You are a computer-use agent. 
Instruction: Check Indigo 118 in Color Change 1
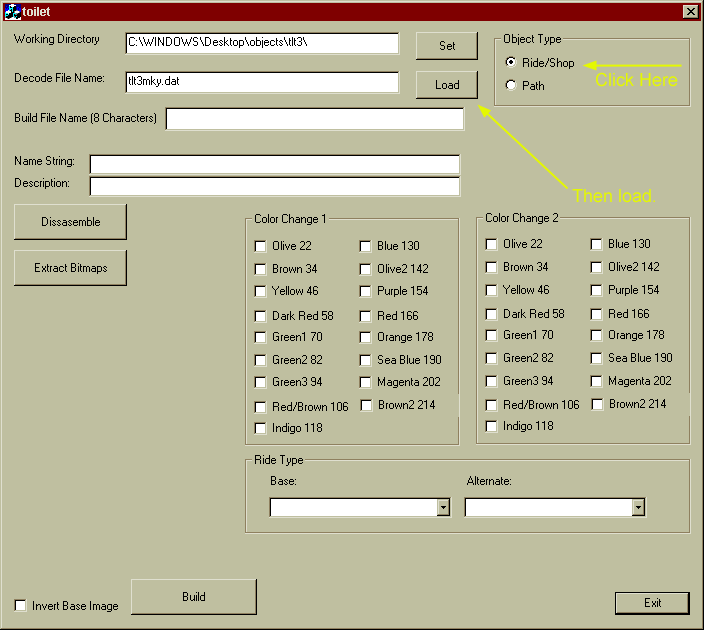[x=260, y=428]
